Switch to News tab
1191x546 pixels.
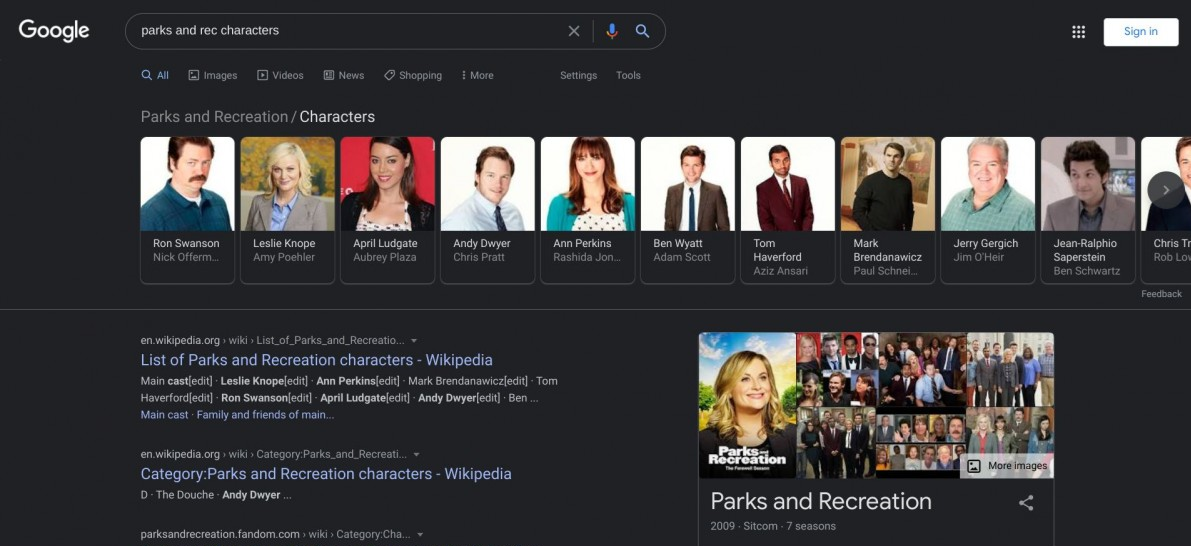coord(343,75)
